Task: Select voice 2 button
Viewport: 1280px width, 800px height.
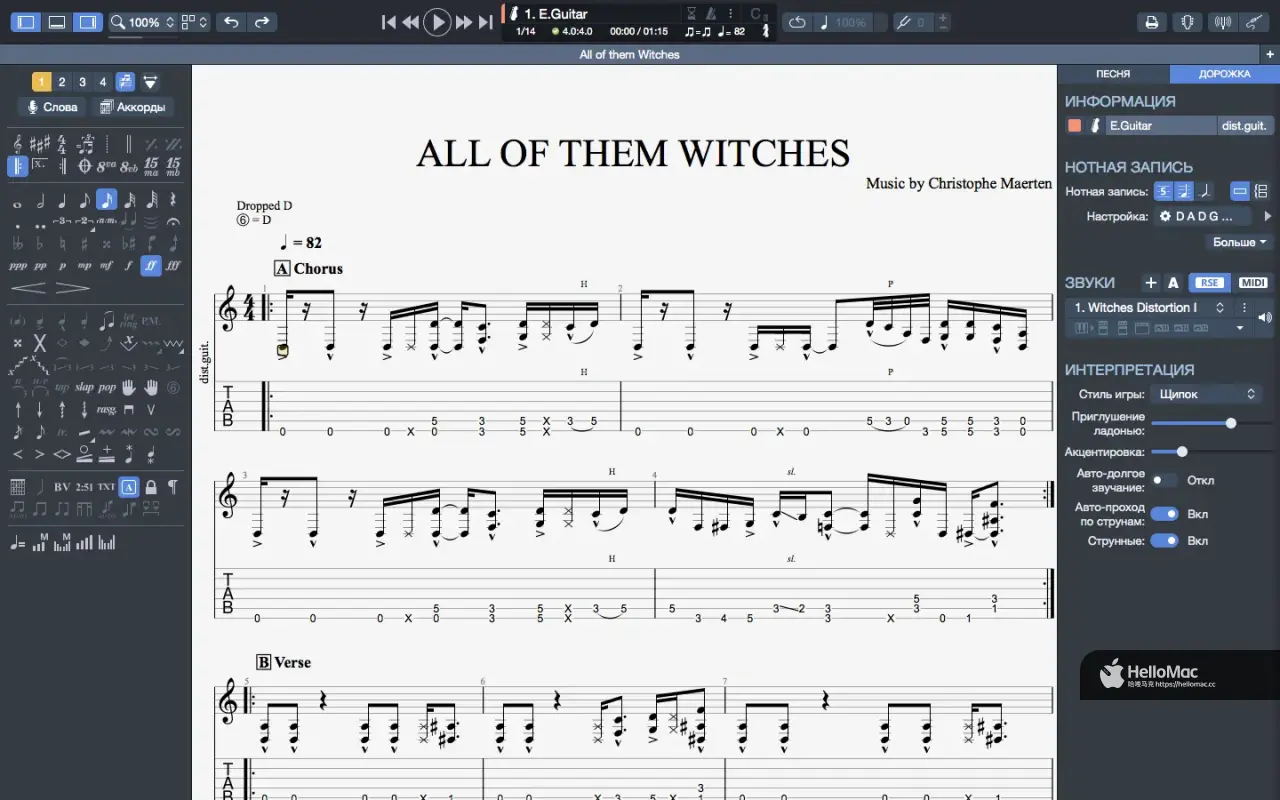Action: [x=62, y=82]
